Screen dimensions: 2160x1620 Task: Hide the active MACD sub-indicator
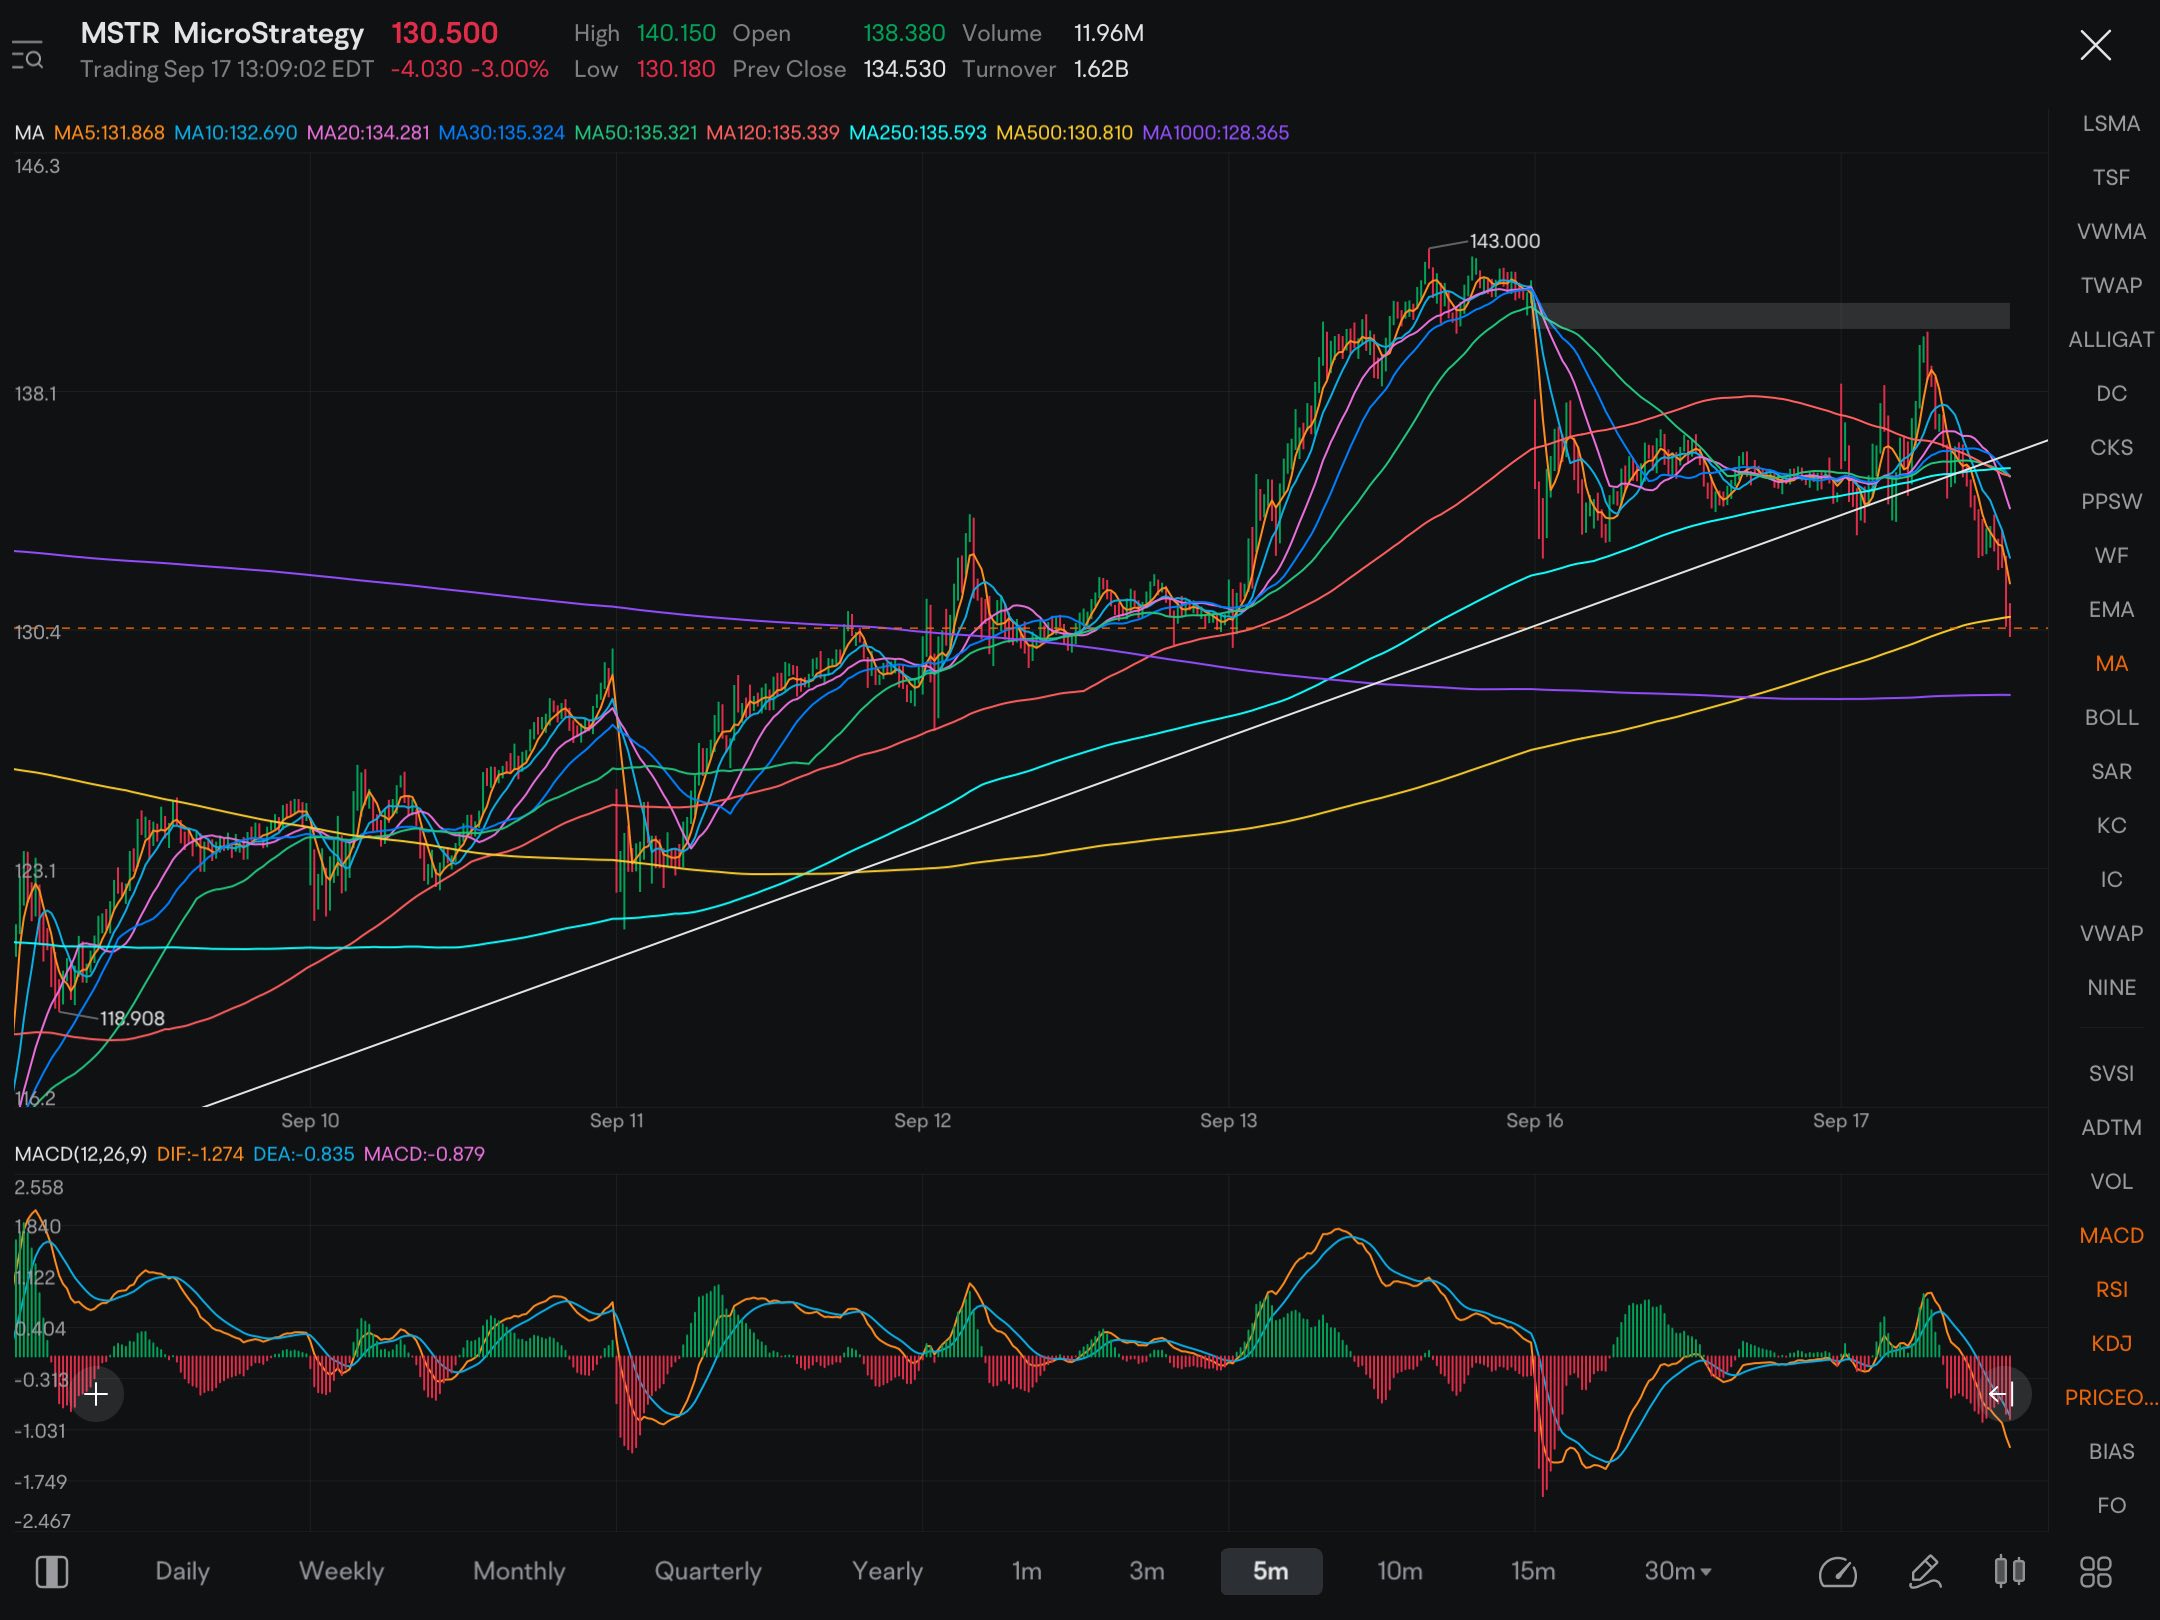click(2111, 1236)
